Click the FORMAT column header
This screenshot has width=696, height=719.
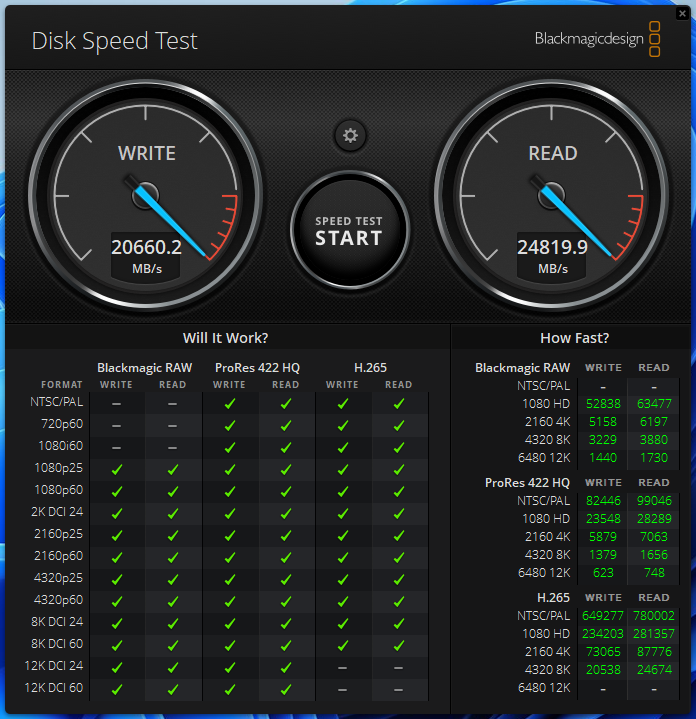click(62, 385)
